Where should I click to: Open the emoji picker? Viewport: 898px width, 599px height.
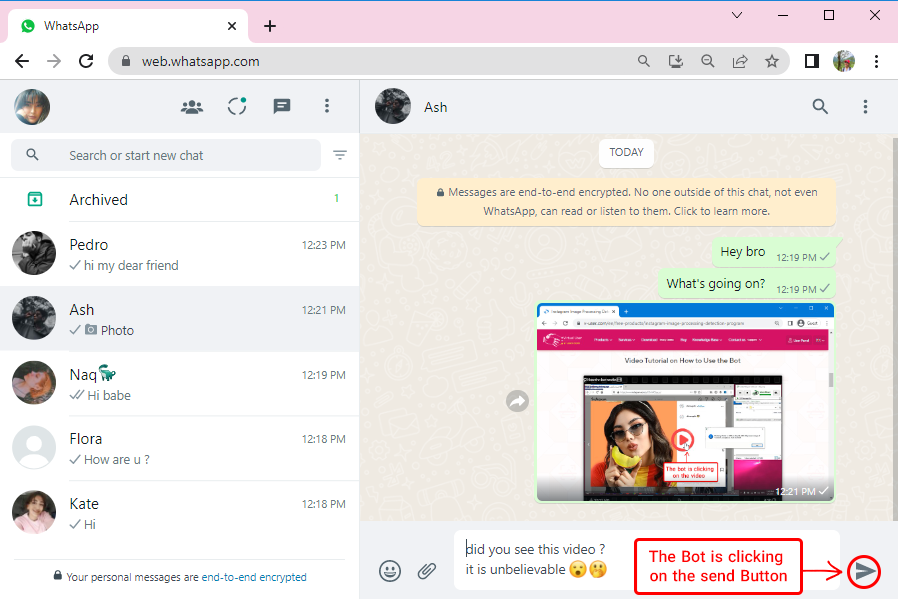[390, 571]
